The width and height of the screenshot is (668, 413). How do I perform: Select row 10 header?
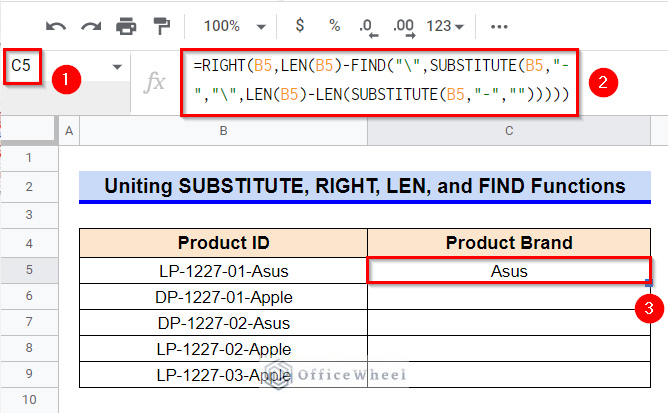[29, 400]
